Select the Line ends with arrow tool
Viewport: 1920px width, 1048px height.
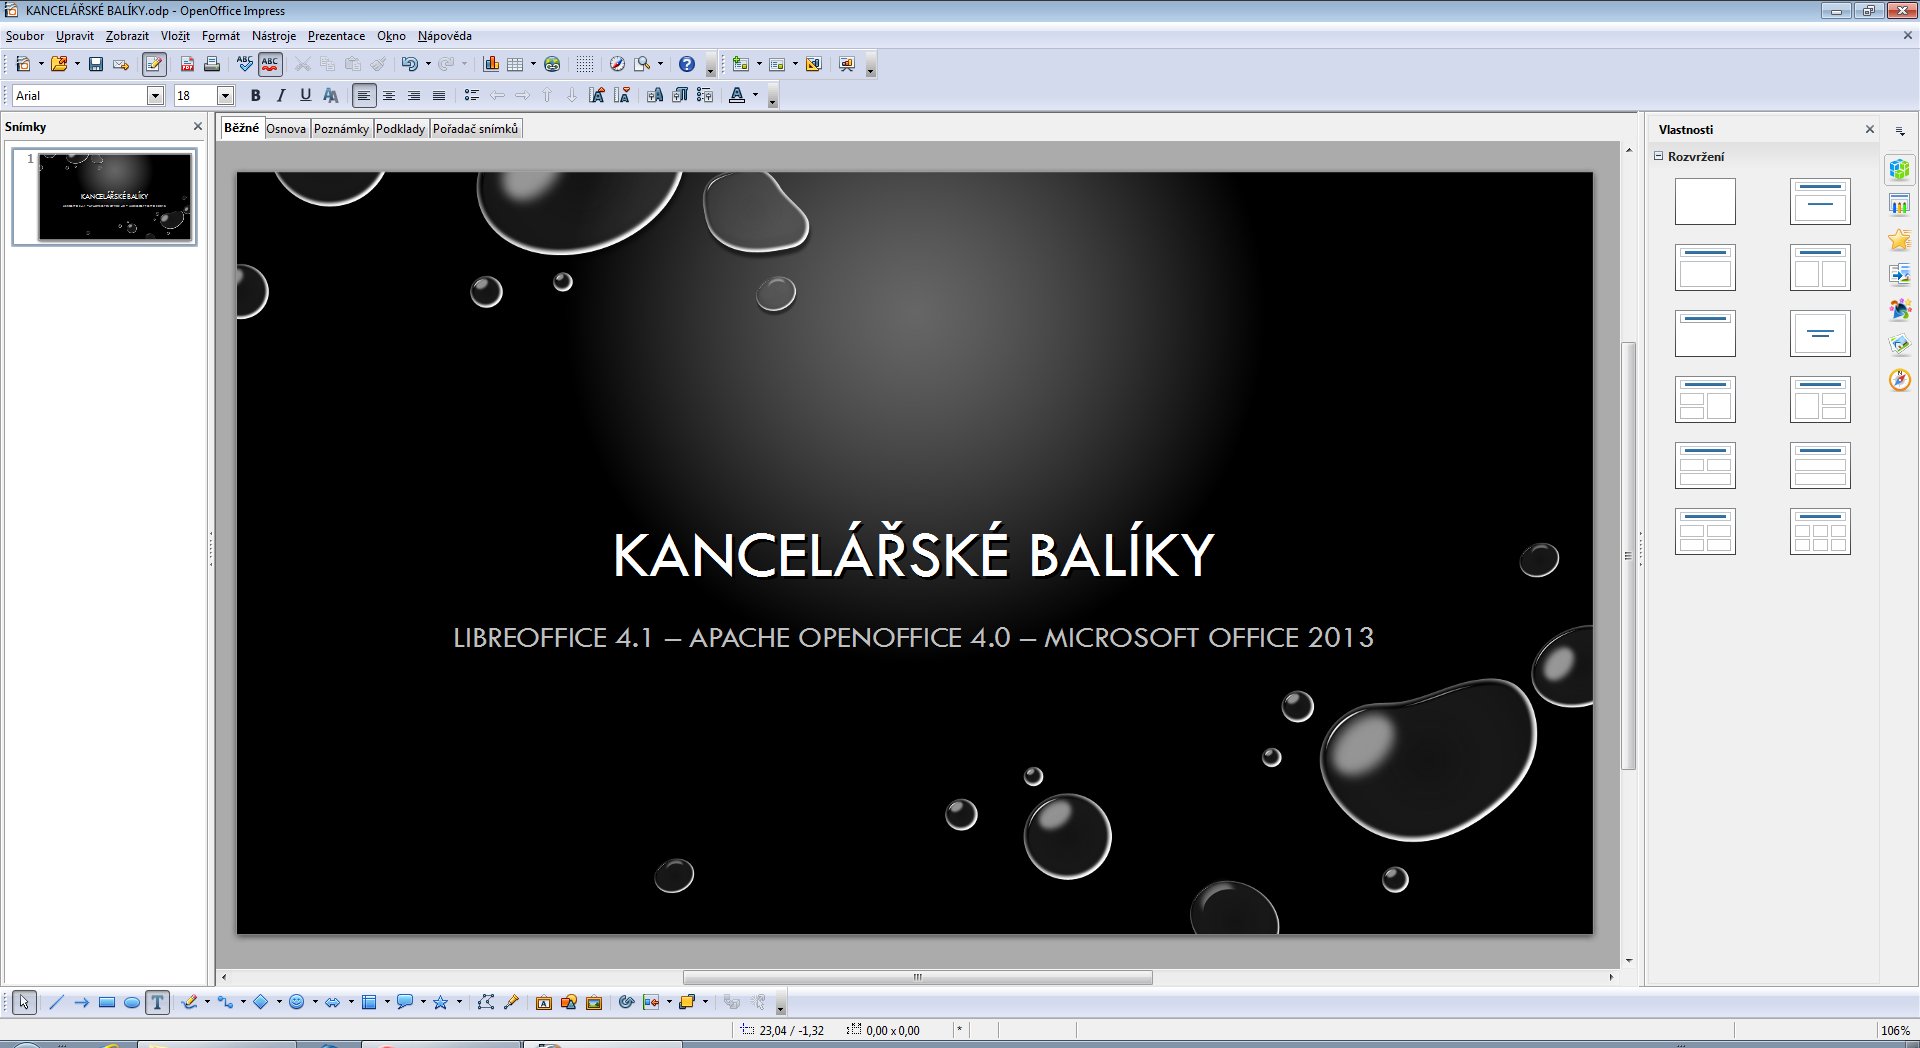tap(82, 1002)
